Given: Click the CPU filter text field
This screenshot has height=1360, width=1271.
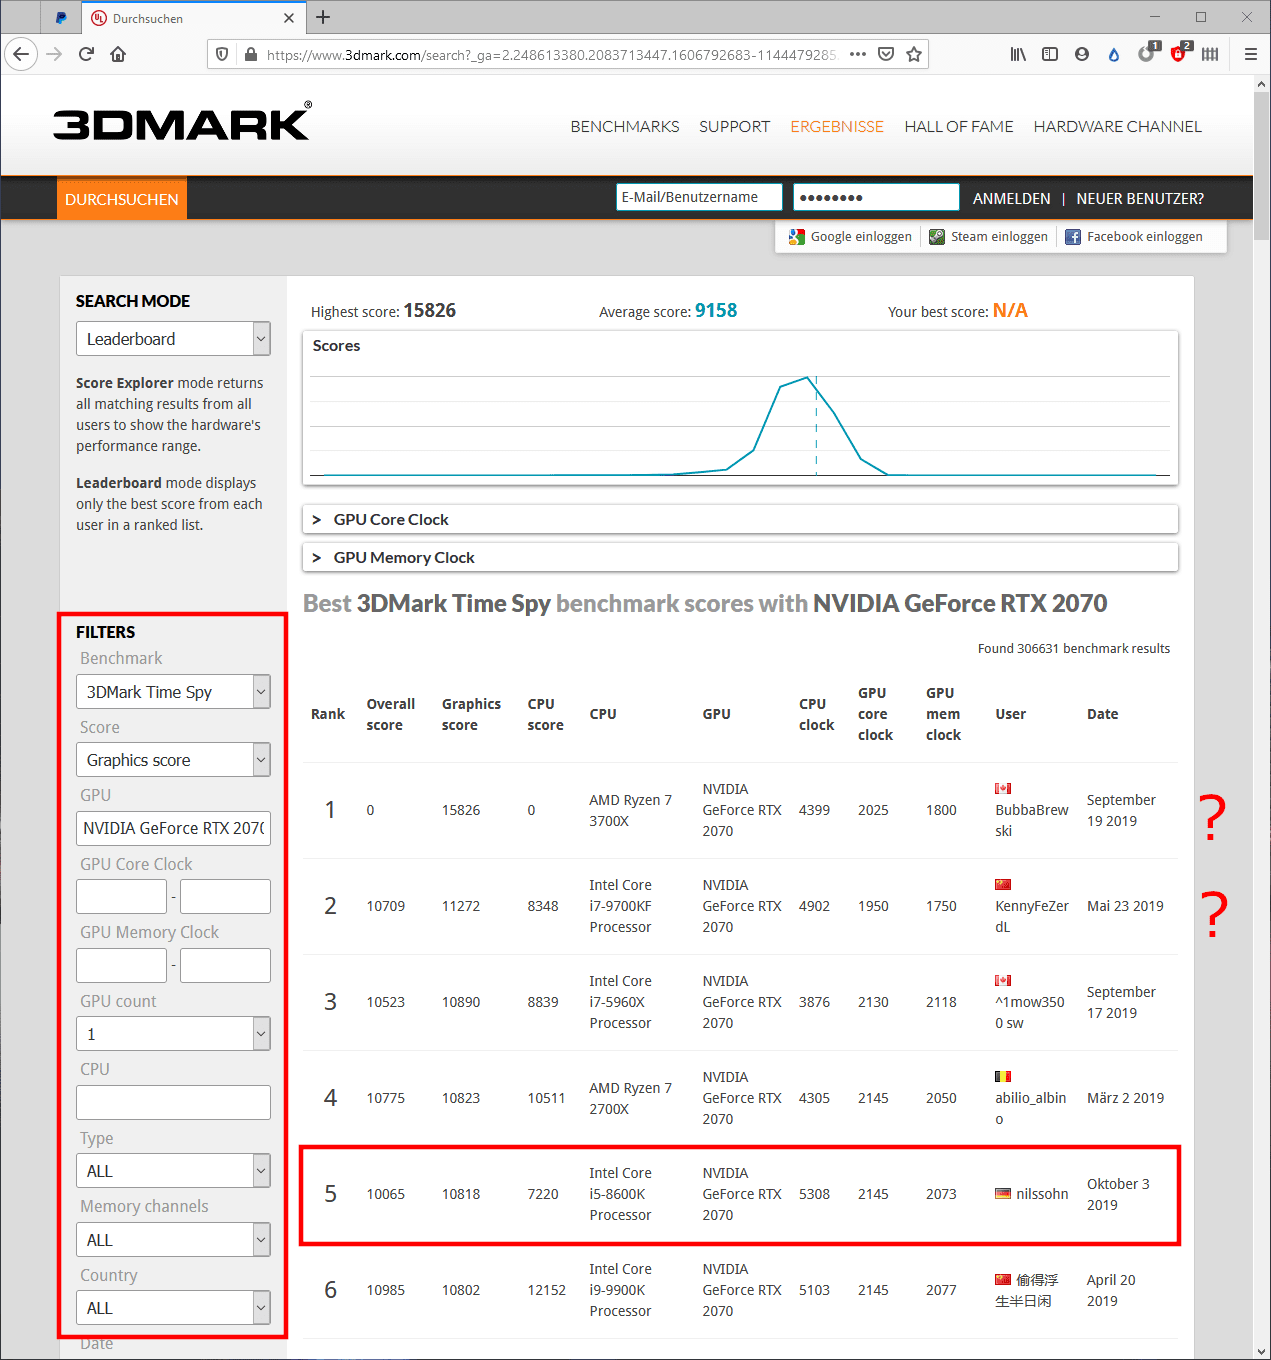Looking at the screenshot, I should coord(173,1102).
